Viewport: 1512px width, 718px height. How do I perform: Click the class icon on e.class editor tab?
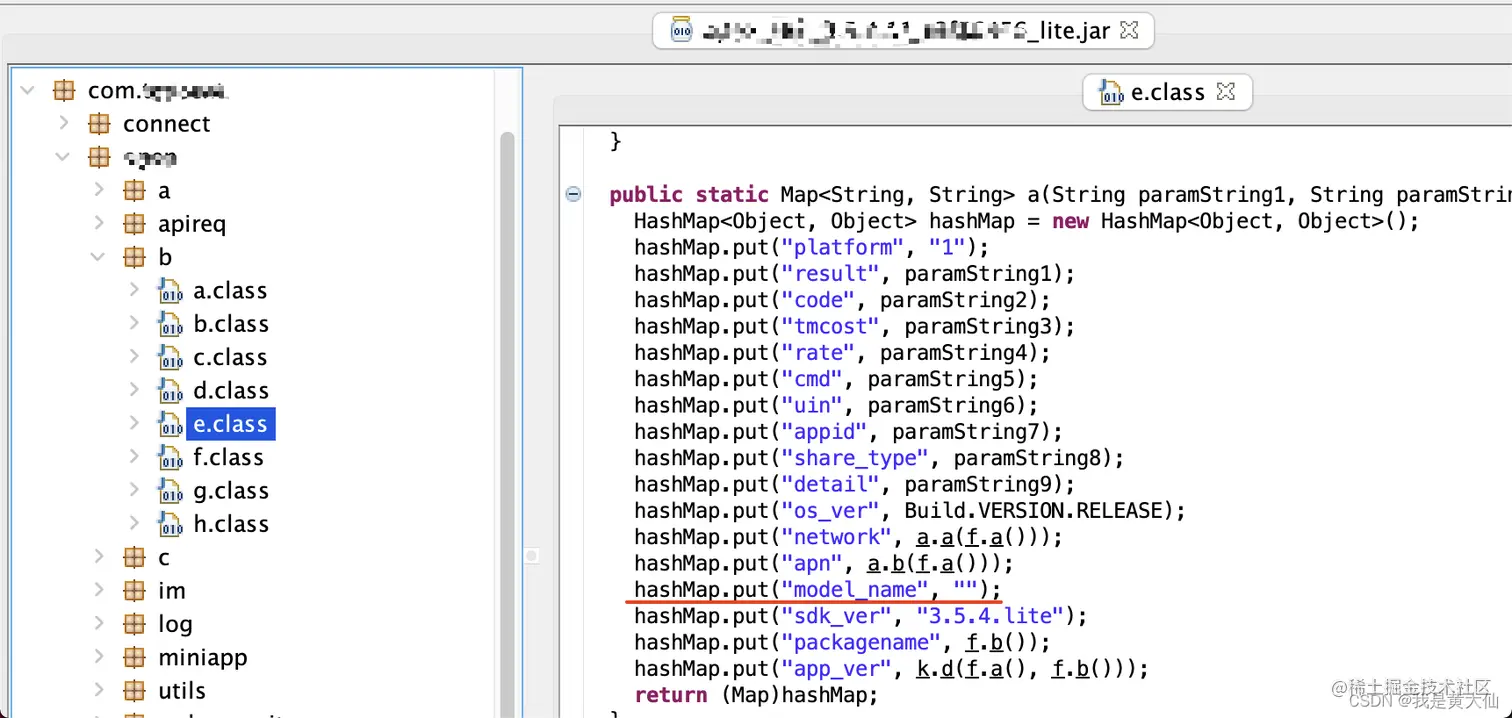tap(1111, 93)
